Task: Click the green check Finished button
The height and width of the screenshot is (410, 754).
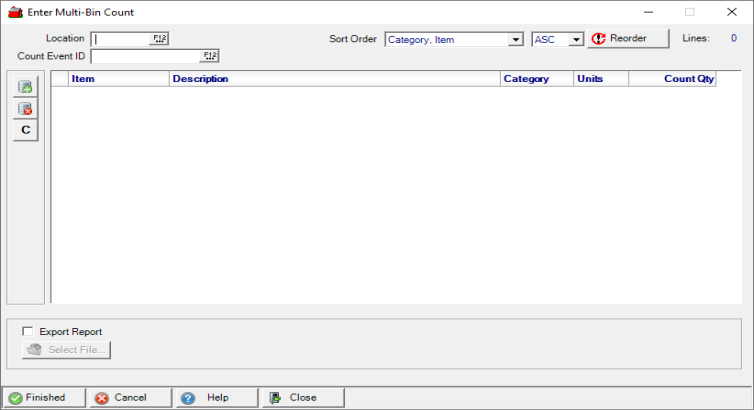Action: point(44,397)
